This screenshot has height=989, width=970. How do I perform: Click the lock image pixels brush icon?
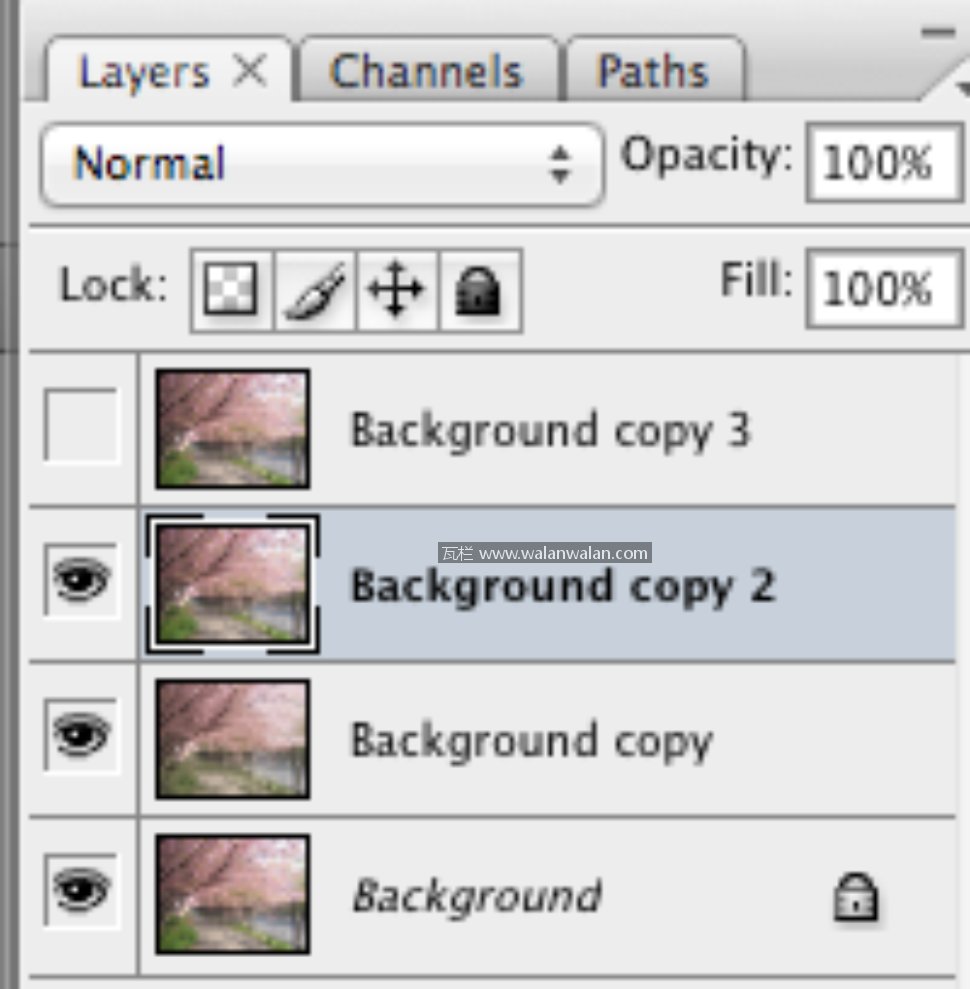(x=314, y=290)
